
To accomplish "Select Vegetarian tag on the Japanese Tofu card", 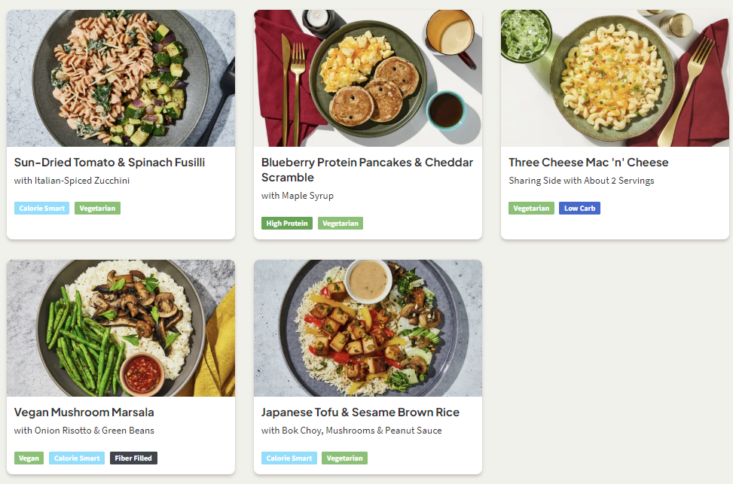I will (344, 458).
